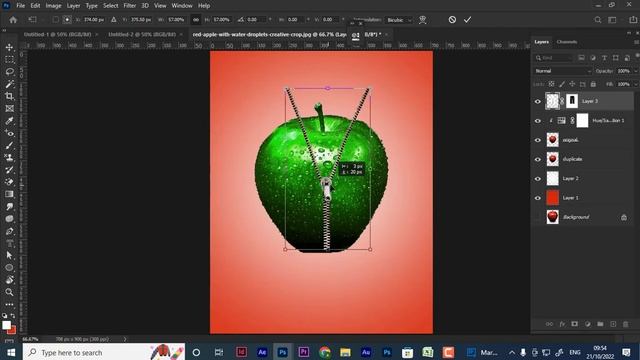Toggle the reference point checkbox
640x360 pixels.
click(x=56, y=20)
